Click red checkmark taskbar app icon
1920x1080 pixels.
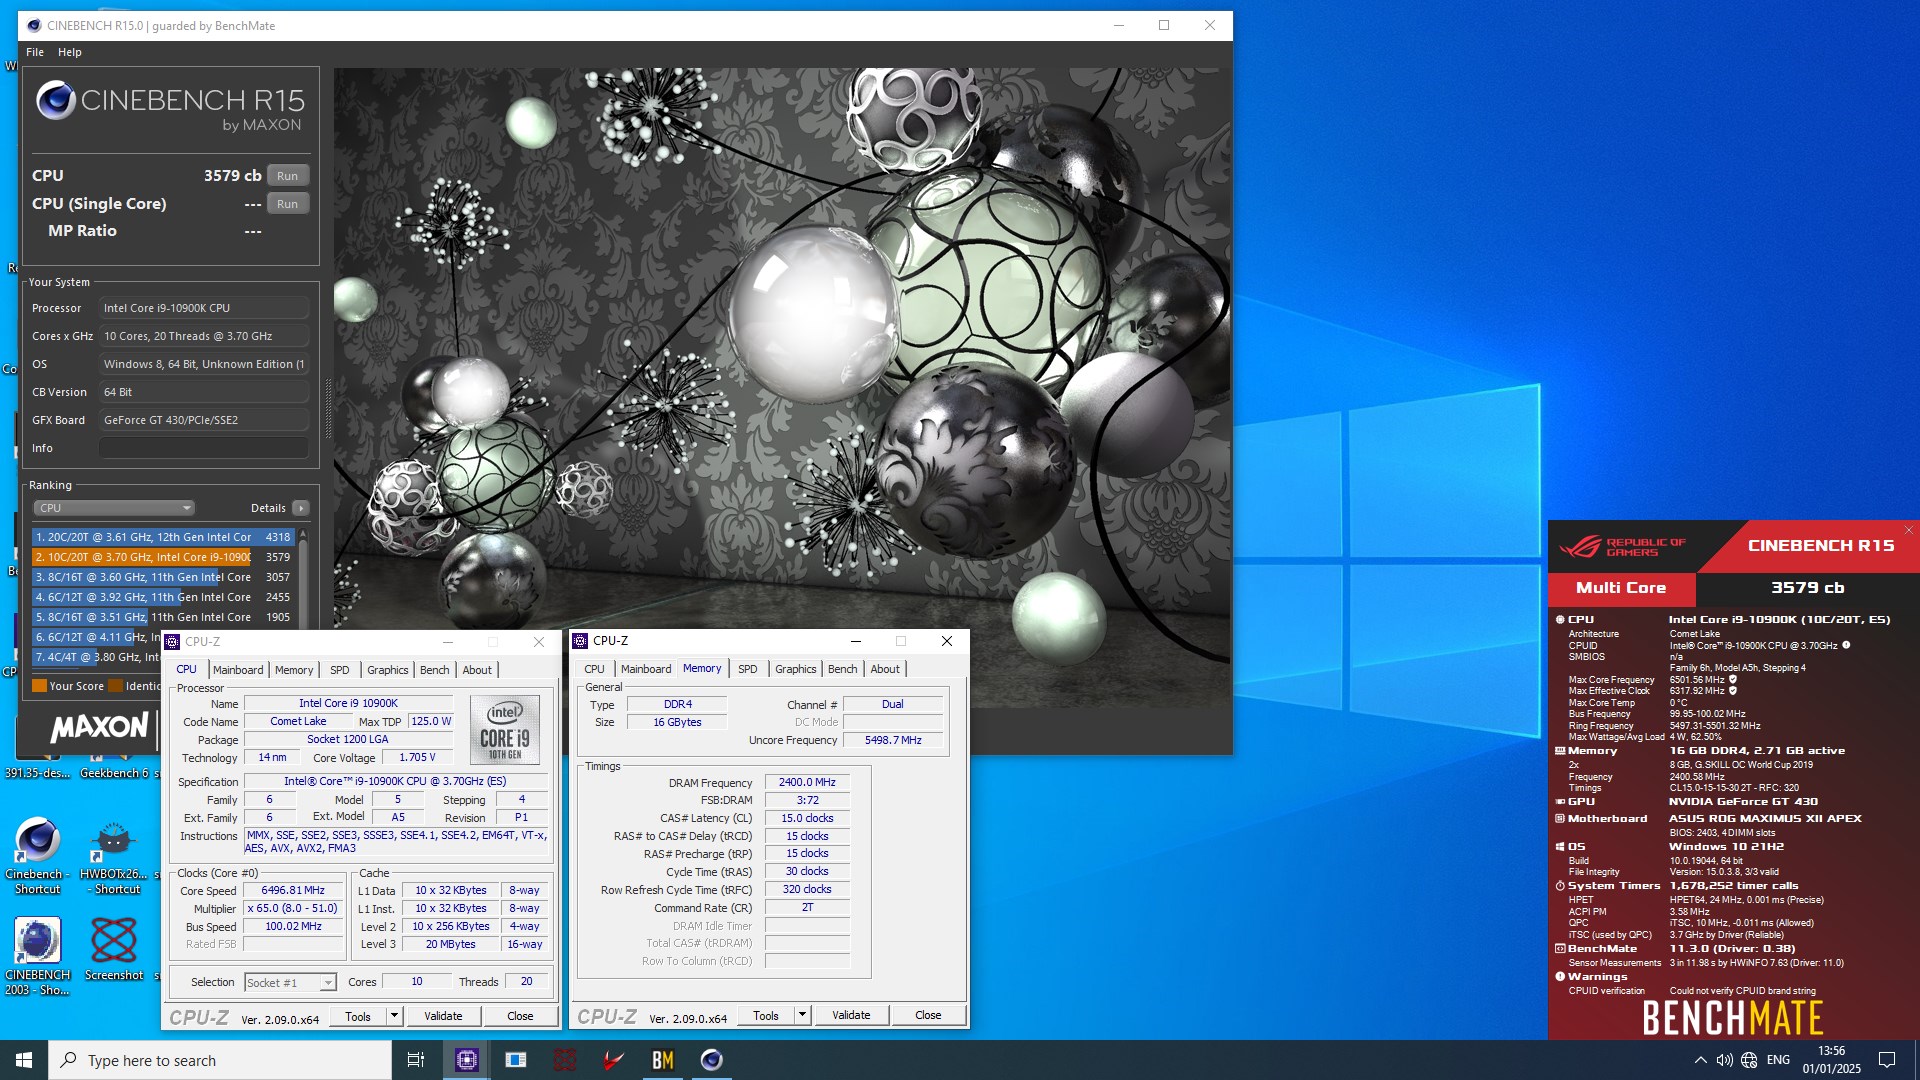coord(614,1060)
